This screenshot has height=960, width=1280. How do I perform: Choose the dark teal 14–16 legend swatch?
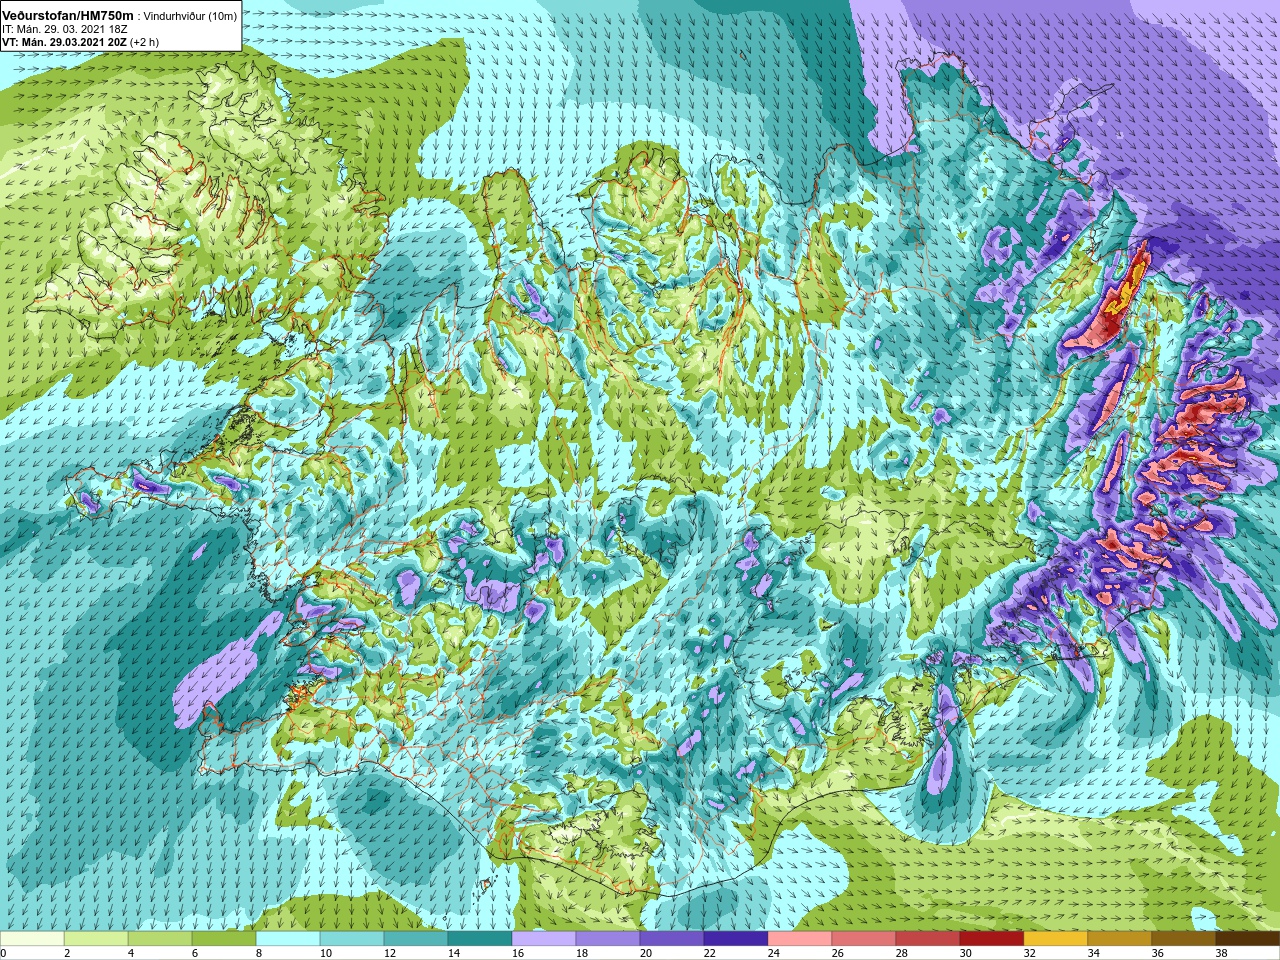point(480,940)
